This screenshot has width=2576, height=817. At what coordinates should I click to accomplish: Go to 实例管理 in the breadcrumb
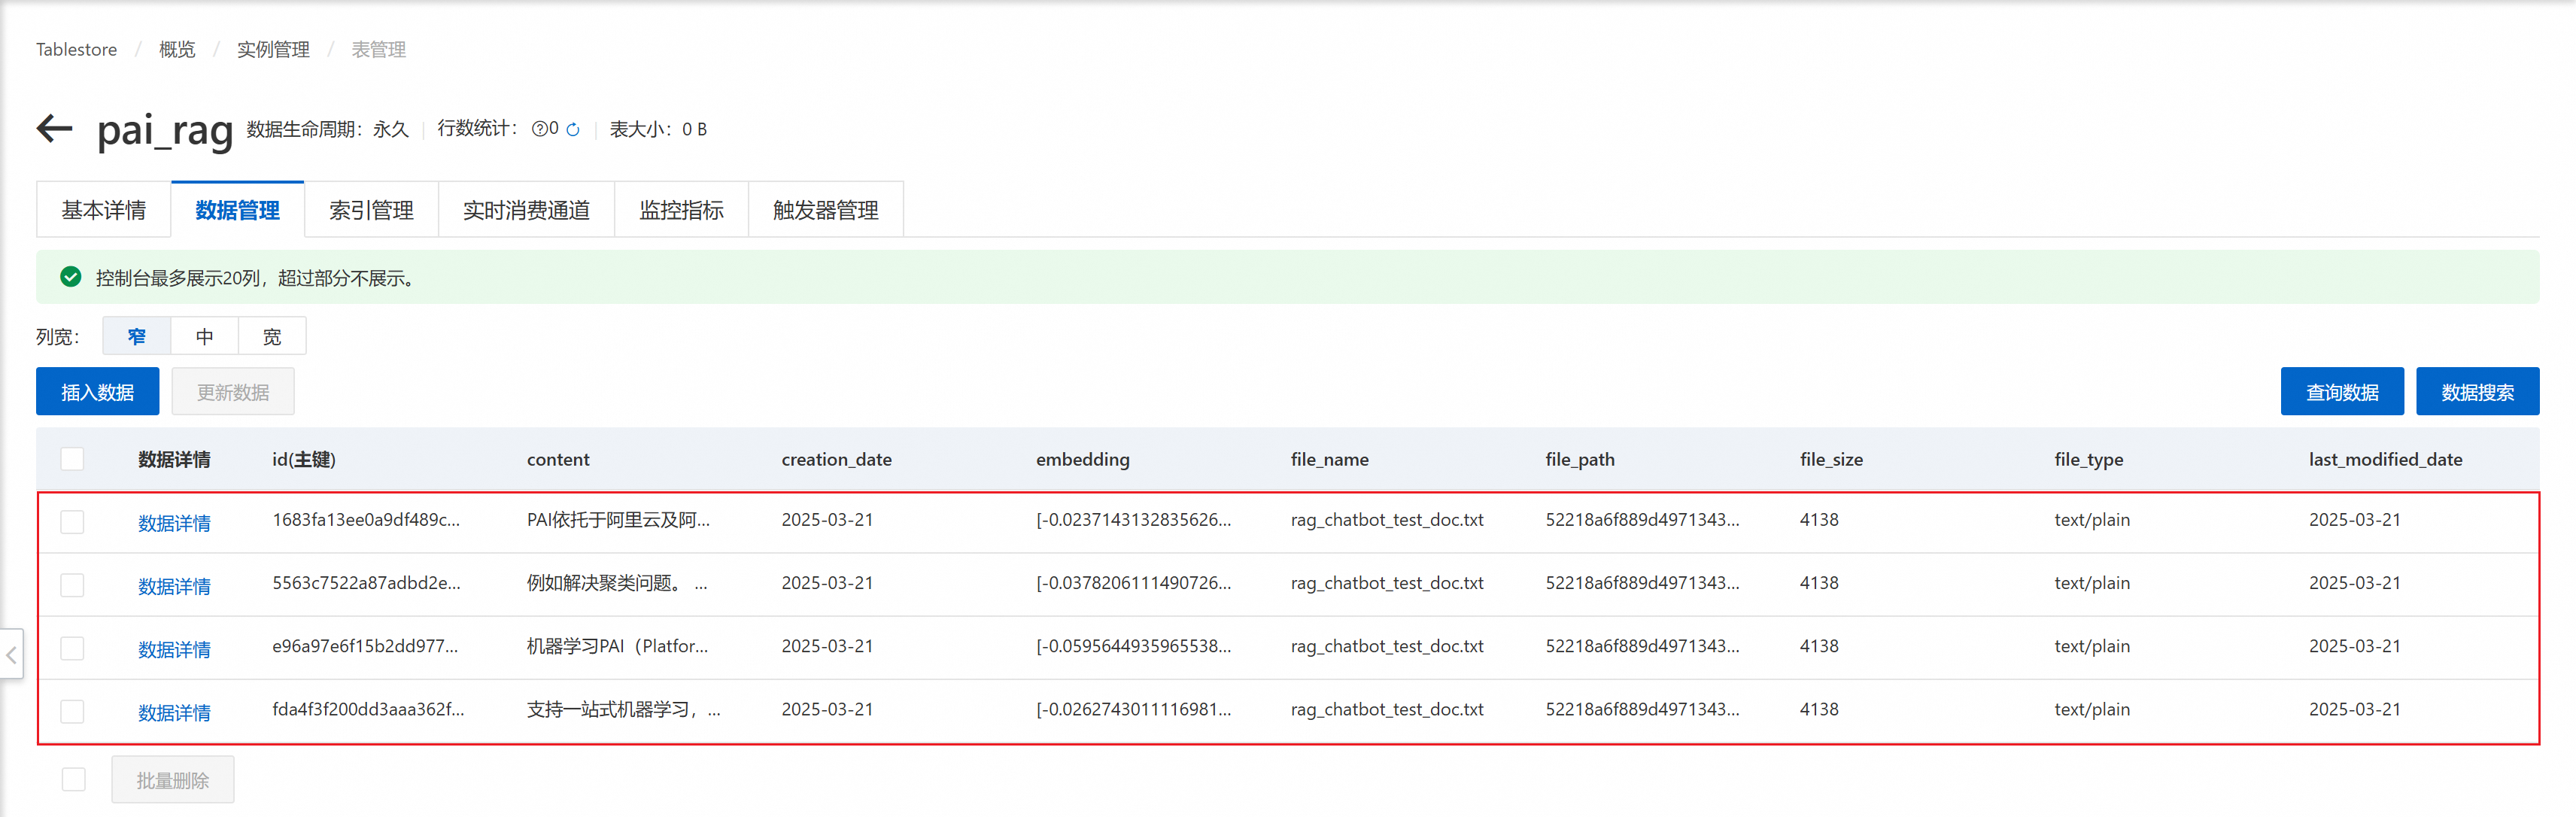coord(273,50)
